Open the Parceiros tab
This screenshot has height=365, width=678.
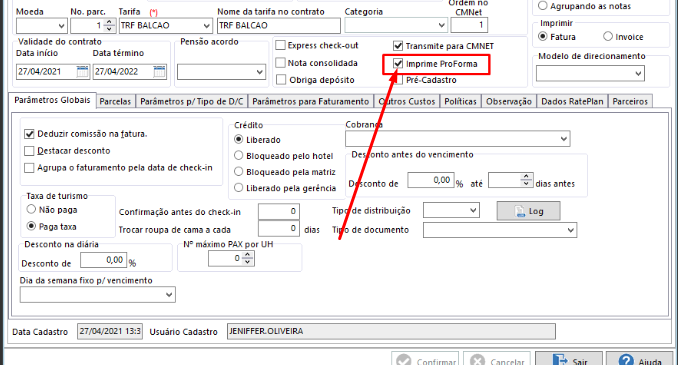[x=630, y=102]
